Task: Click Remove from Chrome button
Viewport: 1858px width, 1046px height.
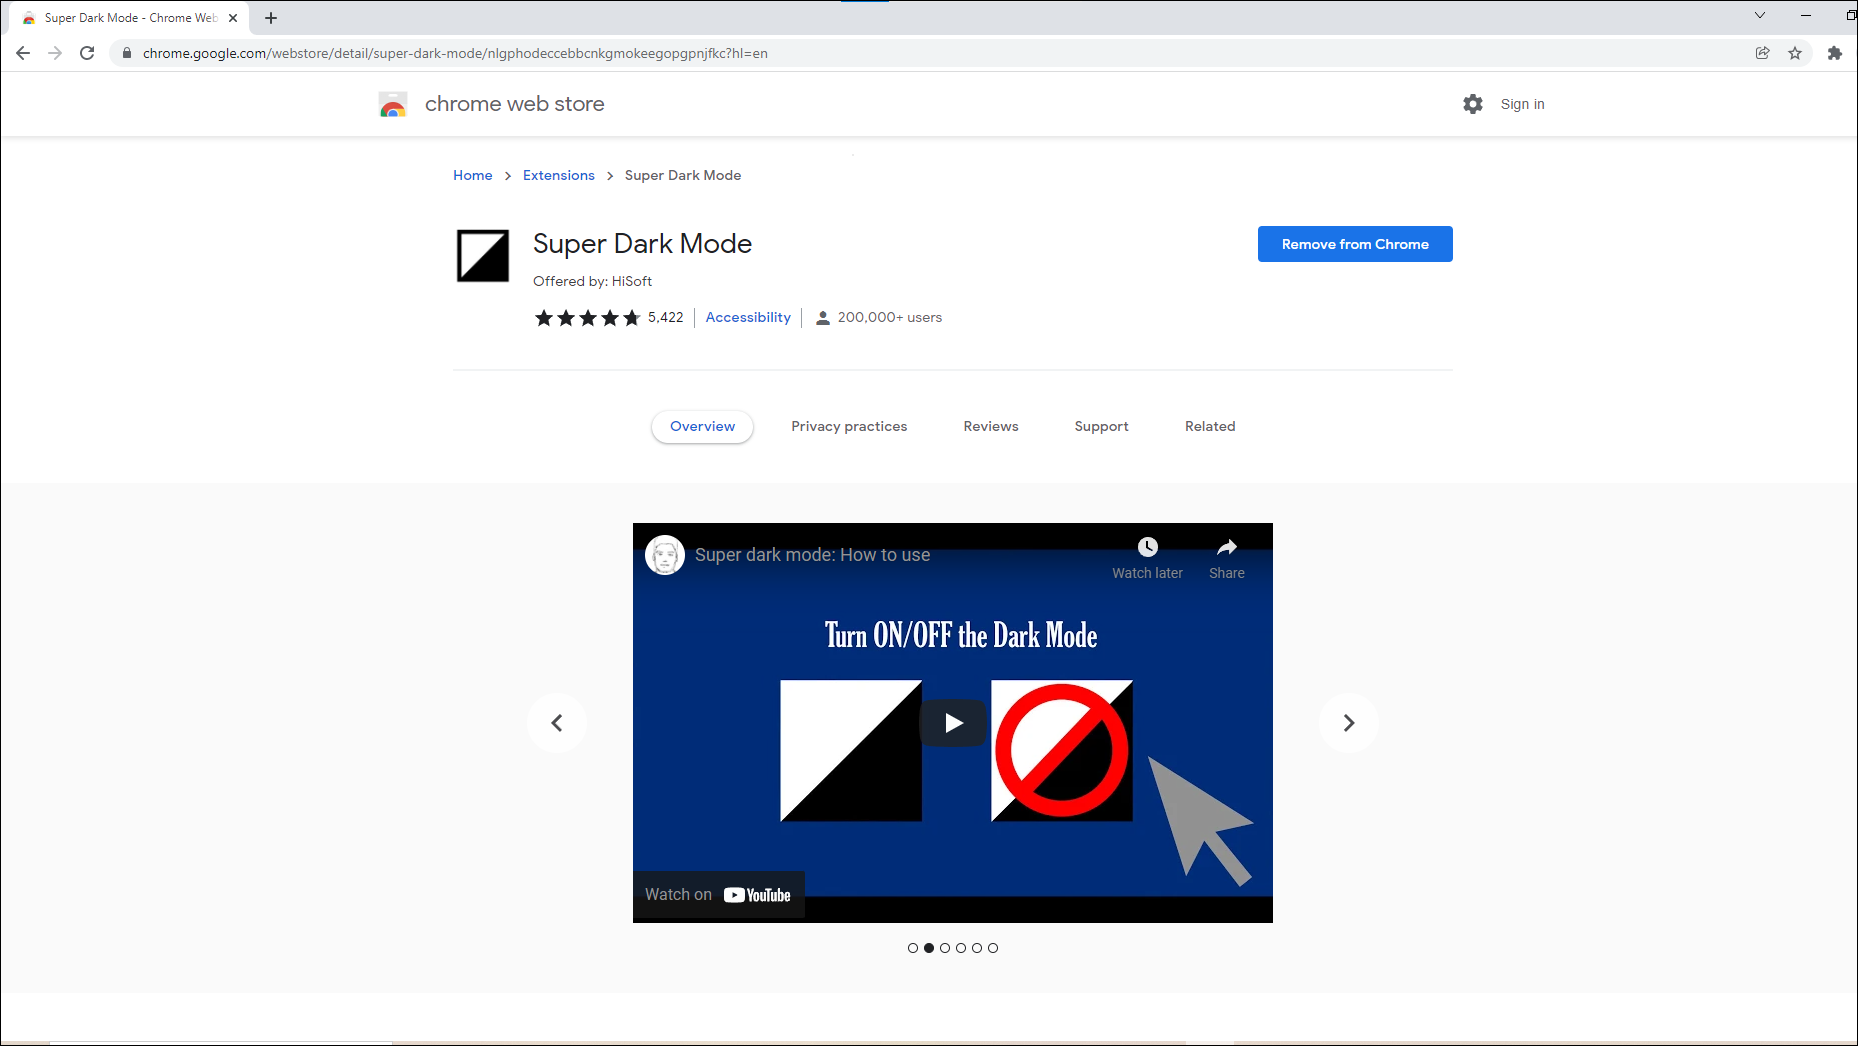Action: (x=1355, y=244)
